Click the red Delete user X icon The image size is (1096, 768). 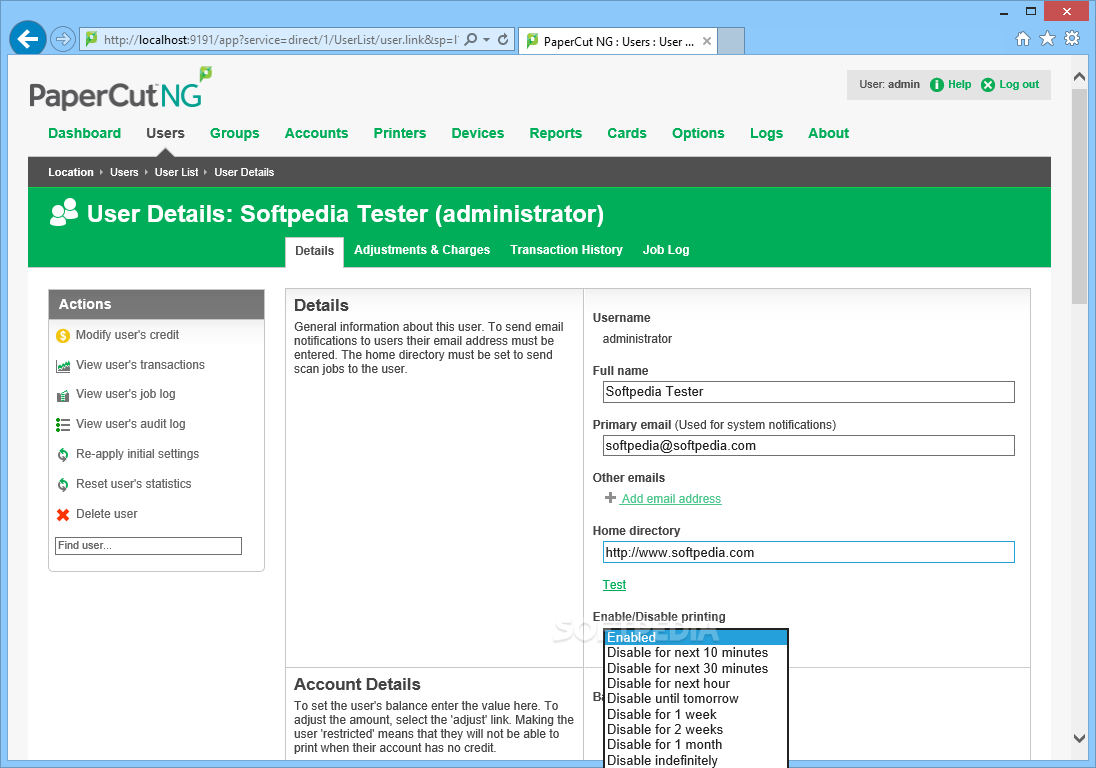[63, 514]
